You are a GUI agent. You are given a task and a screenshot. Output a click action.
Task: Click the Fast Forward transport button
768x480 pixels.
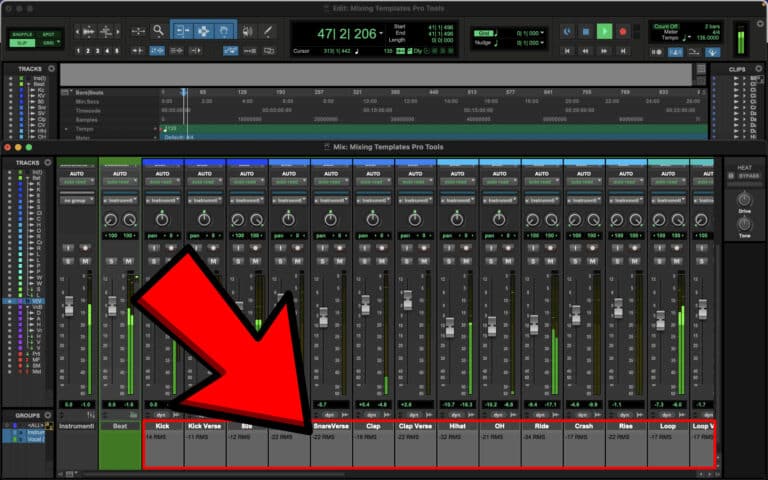pyautogui.click(x=604, y=51)
